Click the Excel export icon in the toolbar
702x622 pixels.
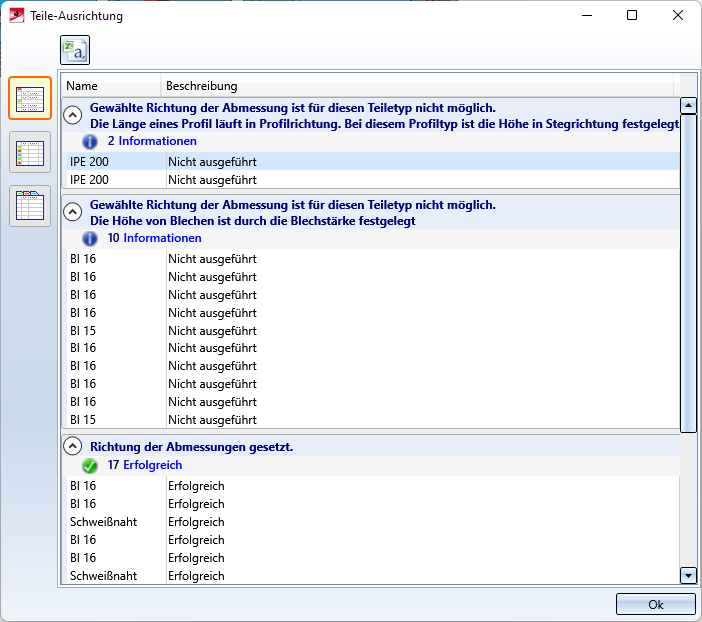(75, 50)
